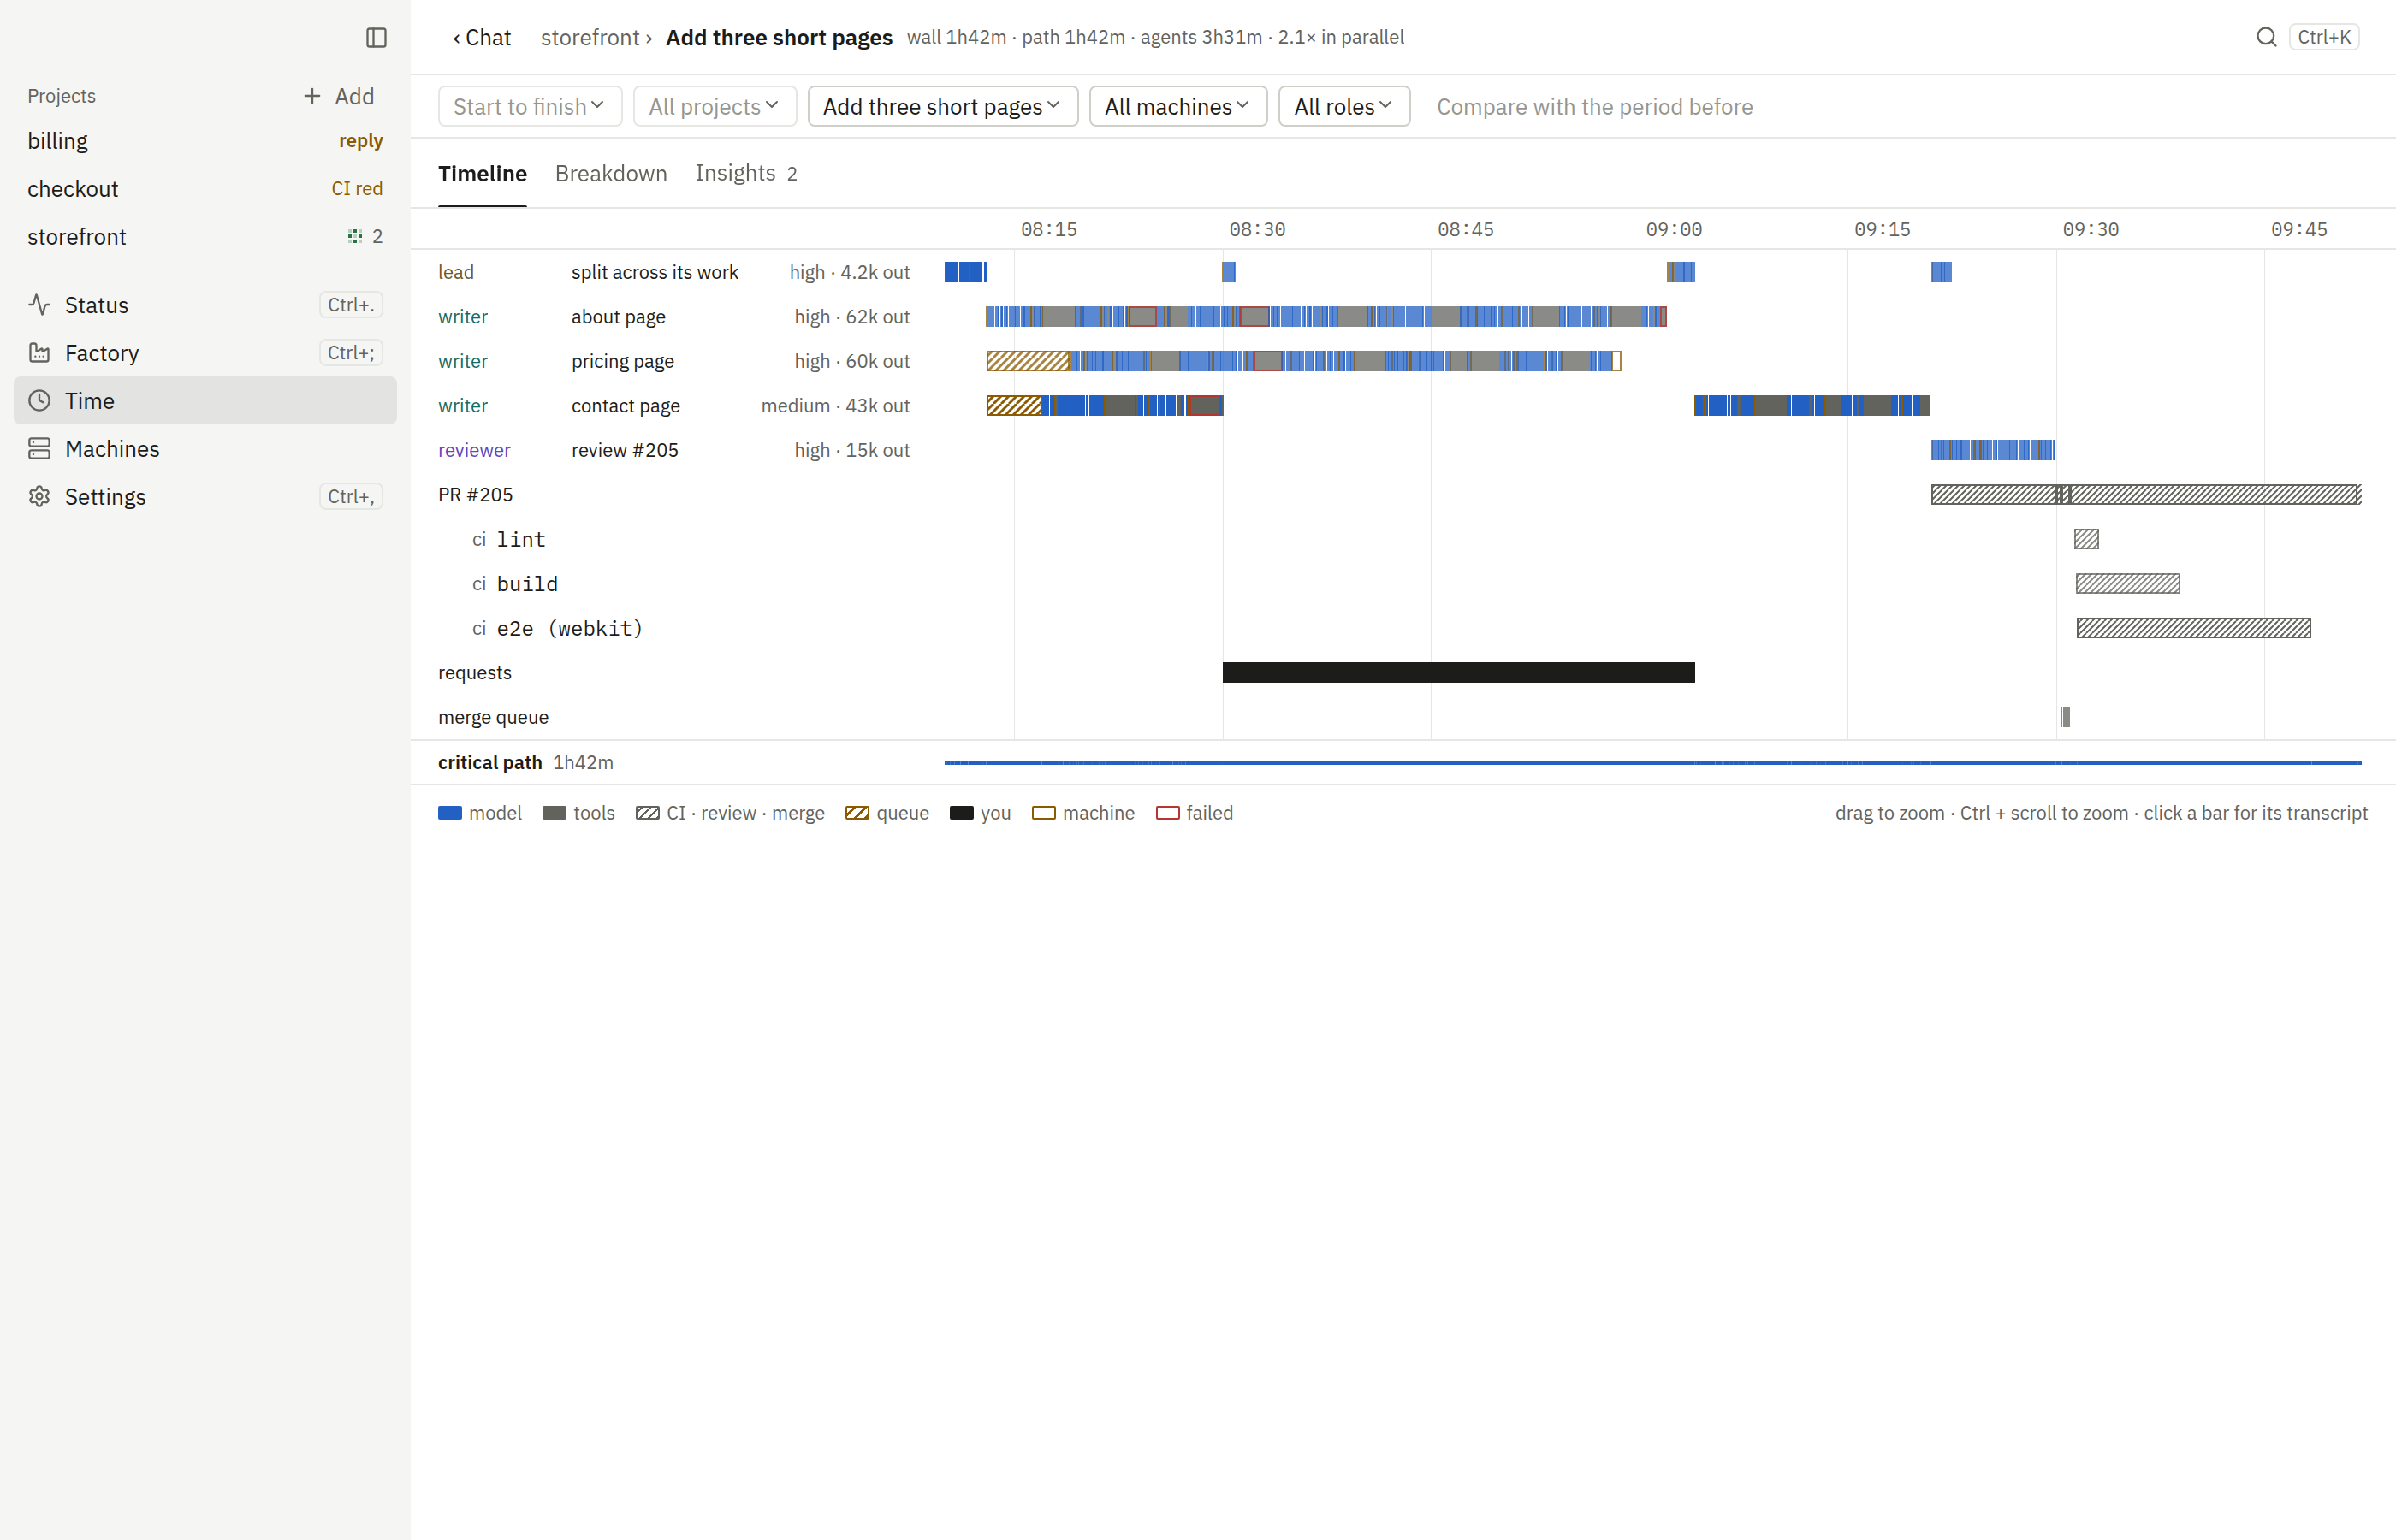Expand the All roles dropdown
This screenshot has height=1540, width=2396.
pyautogui.click(x=1343, y=106)
